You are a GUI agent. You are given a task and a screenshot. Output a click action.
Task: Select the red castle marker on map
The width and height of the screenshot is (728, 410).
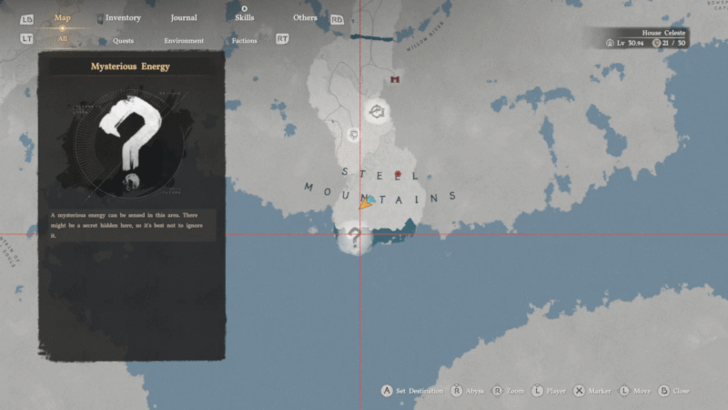[396, 79]
